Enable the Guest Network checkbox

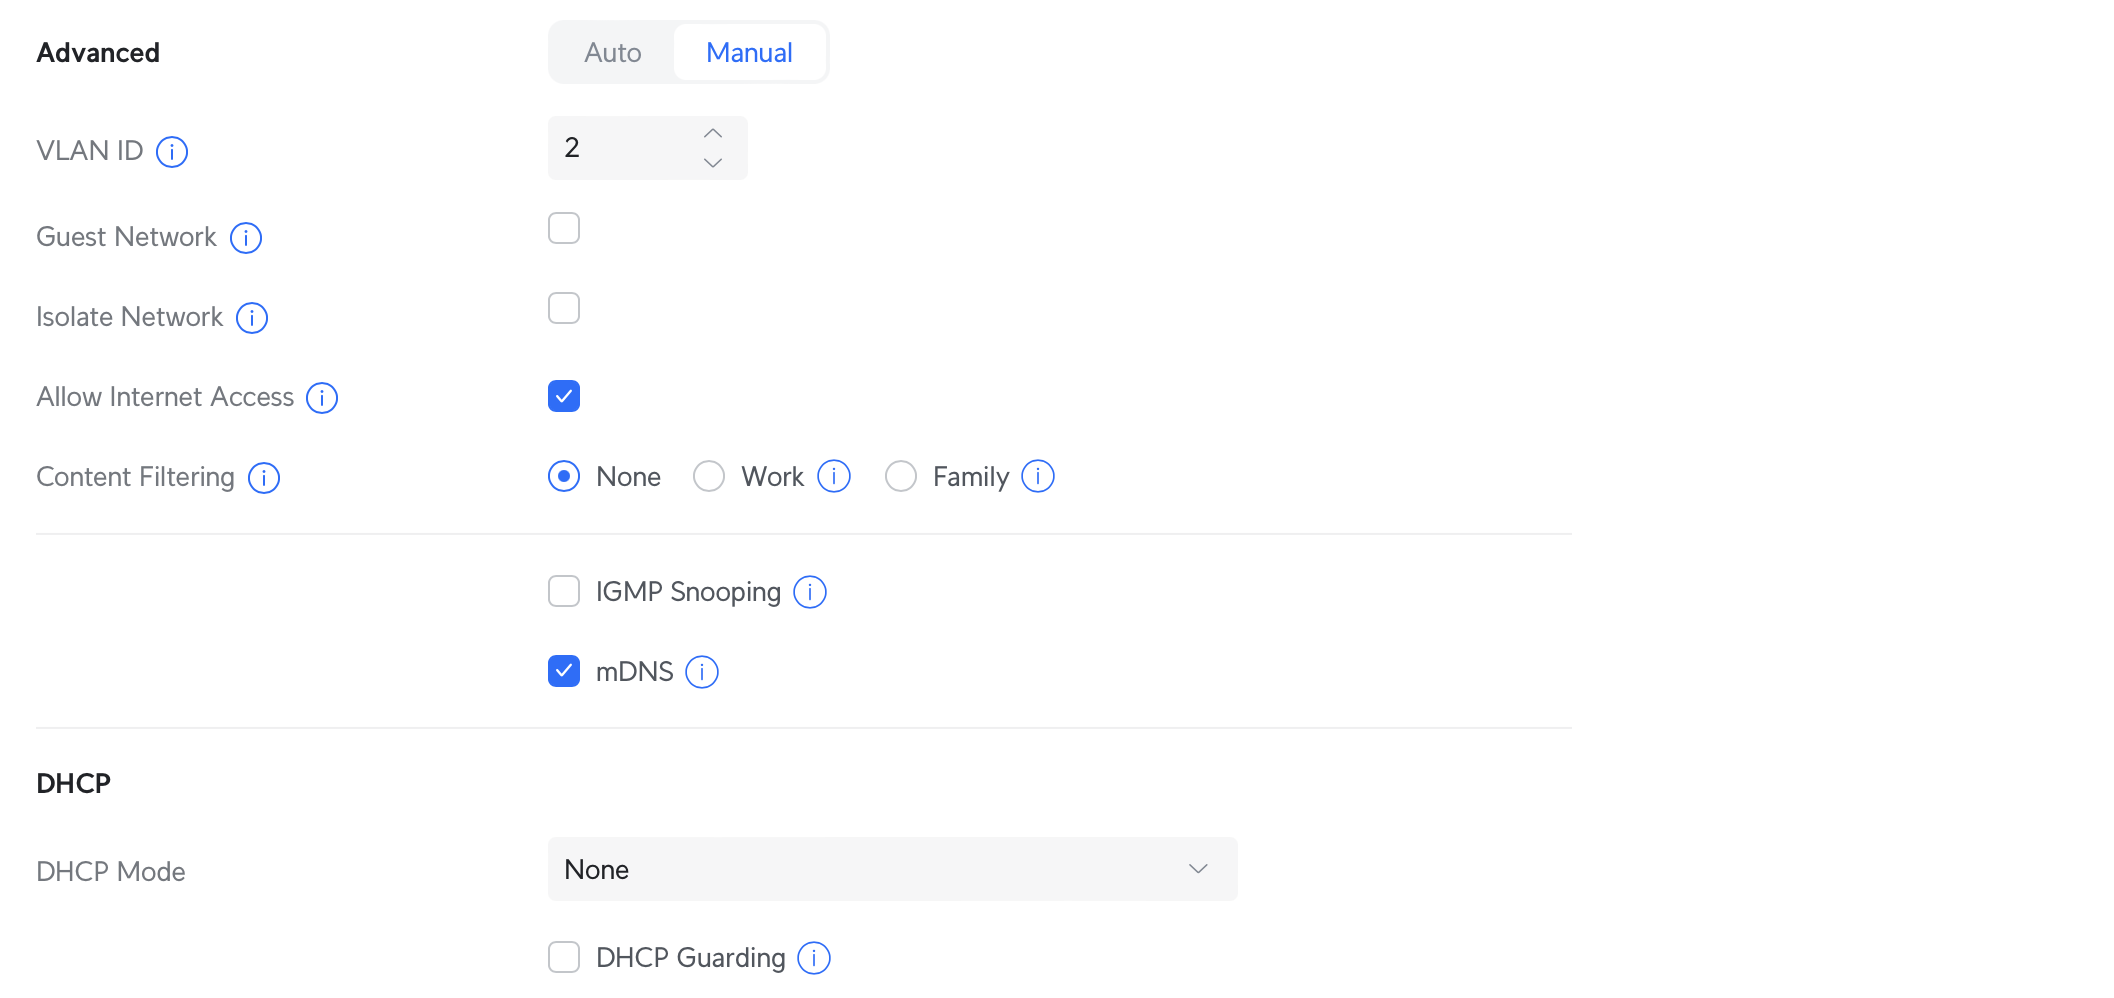(564, 228)
